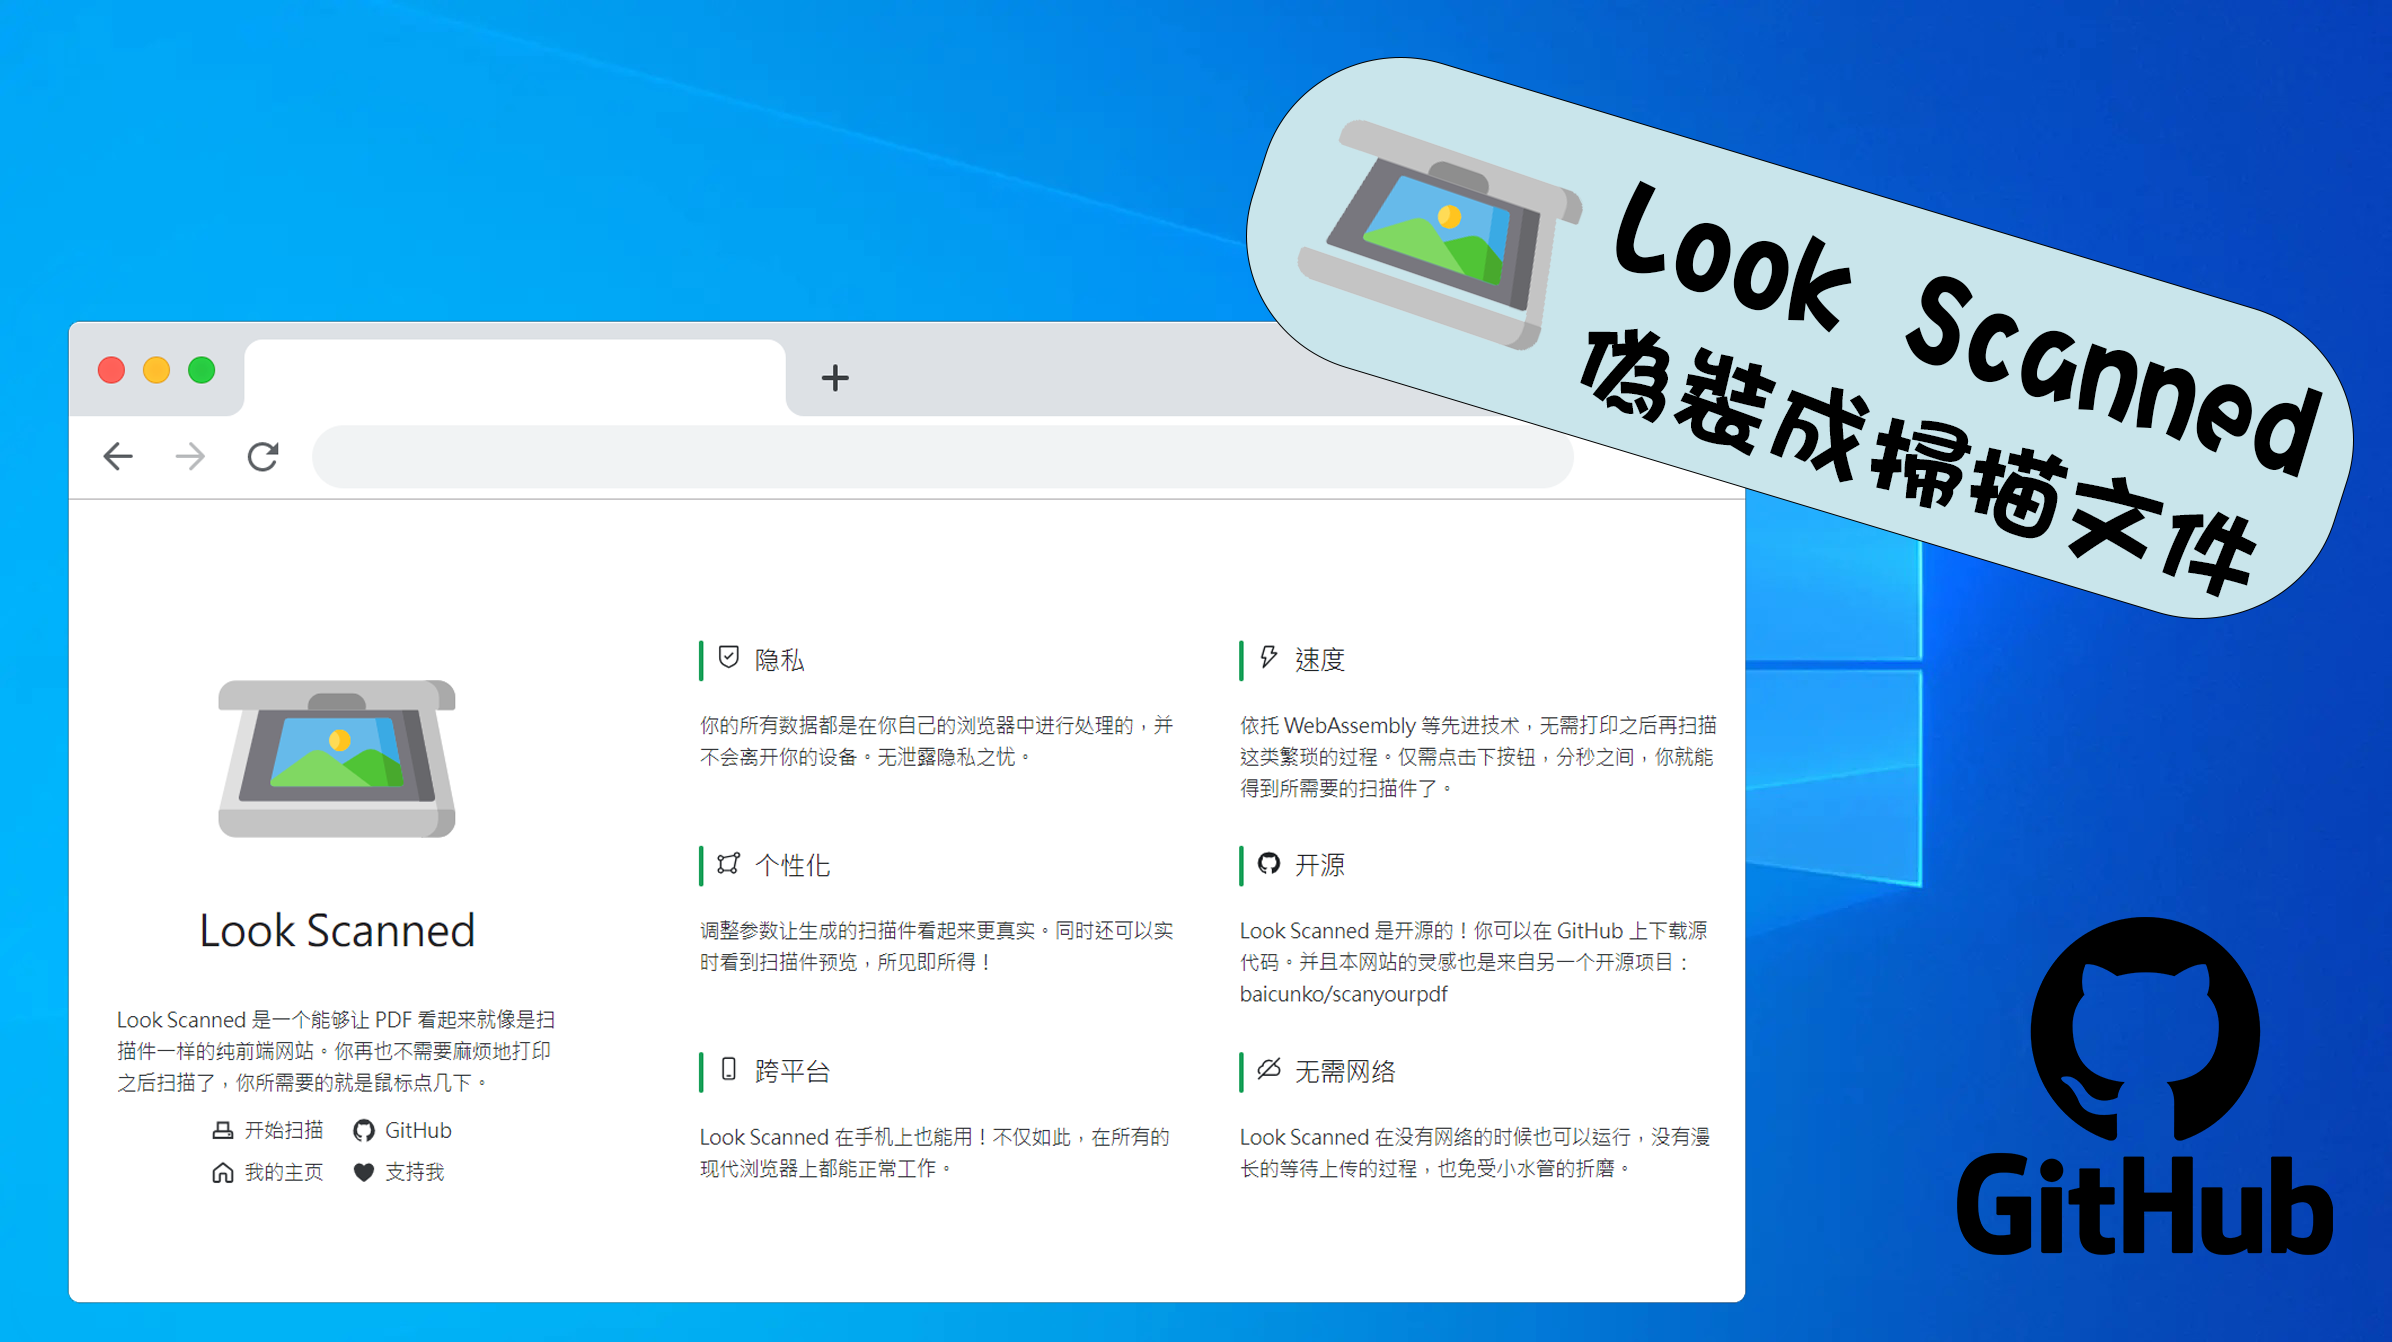Focus the browser address bar

click(x=942, y=457)
